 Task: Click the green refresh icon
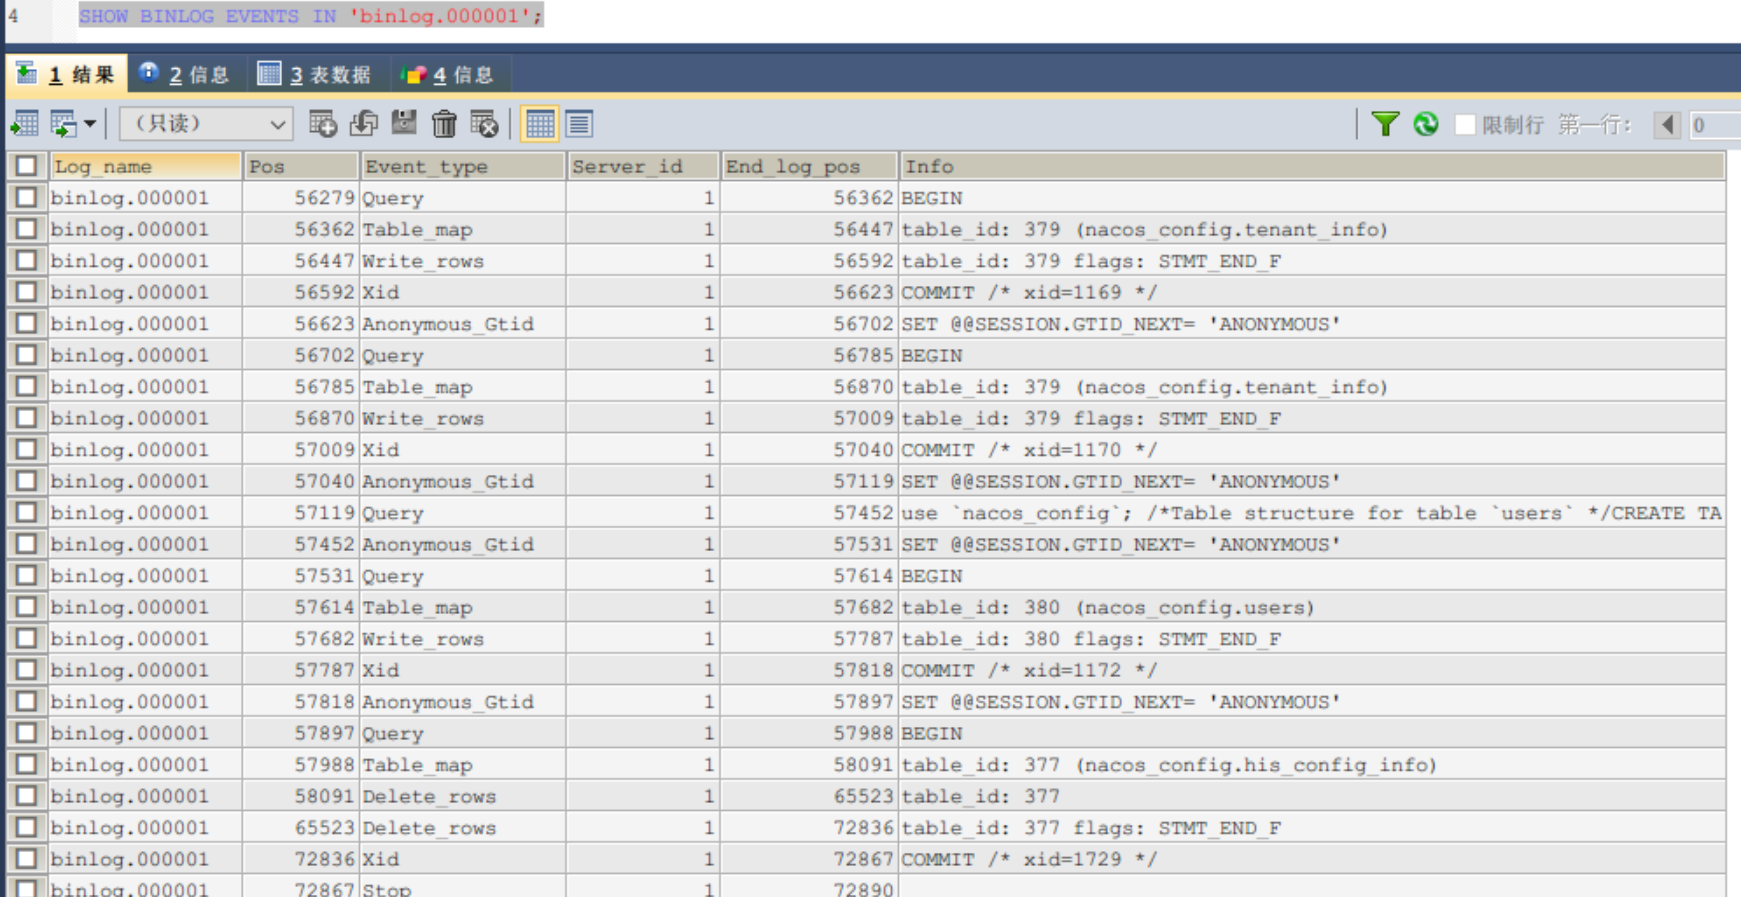pos(1426,124)
